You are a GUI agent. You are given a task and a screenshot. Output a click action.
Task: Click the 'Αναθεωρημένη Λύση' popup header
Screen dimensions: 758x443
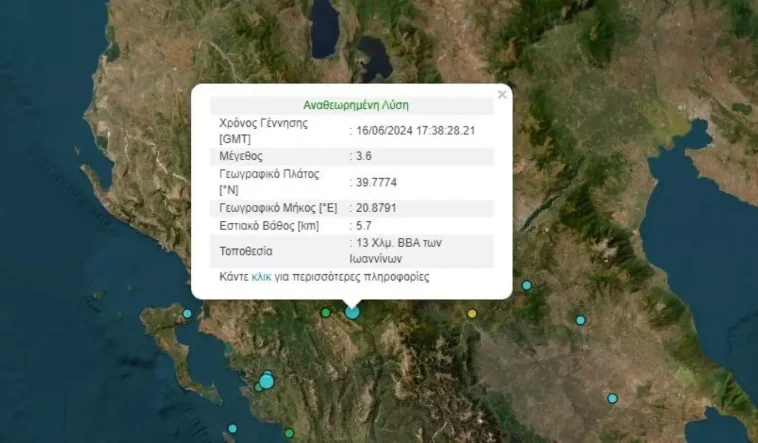[x=356, y=104]
